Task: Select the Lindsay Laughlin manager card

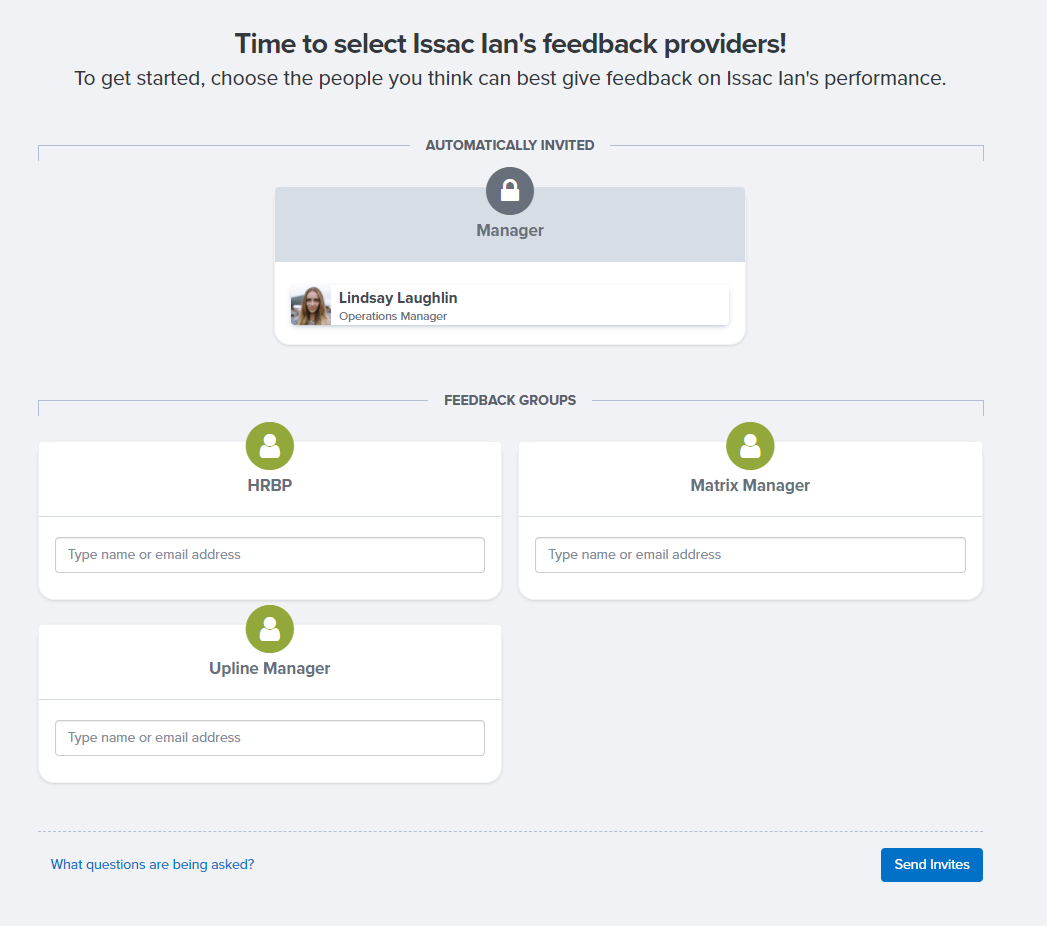Action: 509,306
